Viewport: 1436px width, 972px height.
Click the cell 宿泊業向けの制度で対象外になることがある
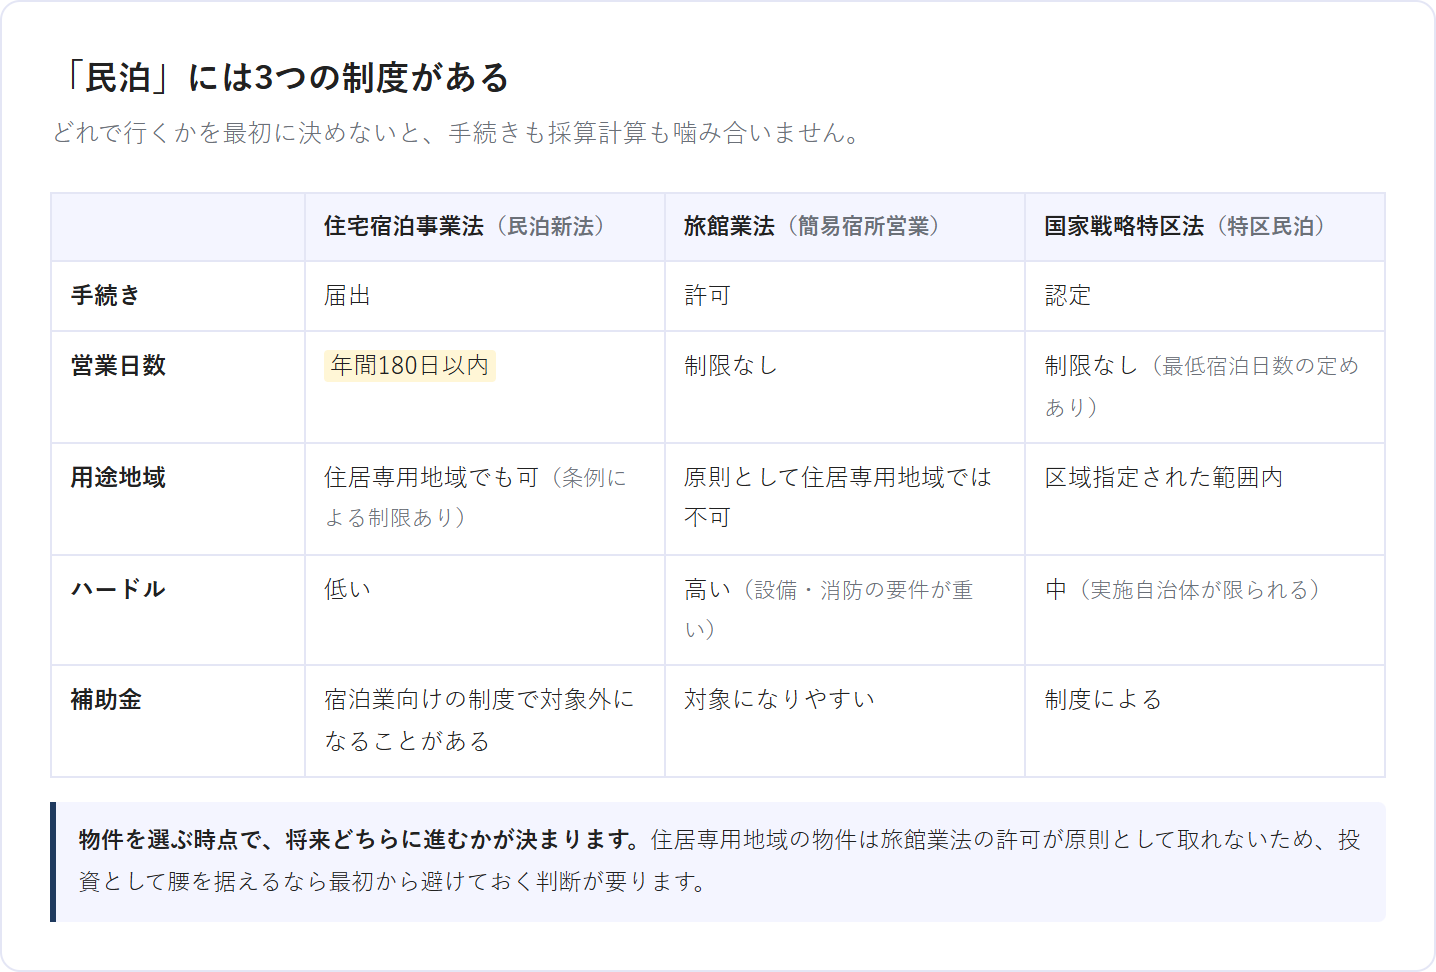485,721
